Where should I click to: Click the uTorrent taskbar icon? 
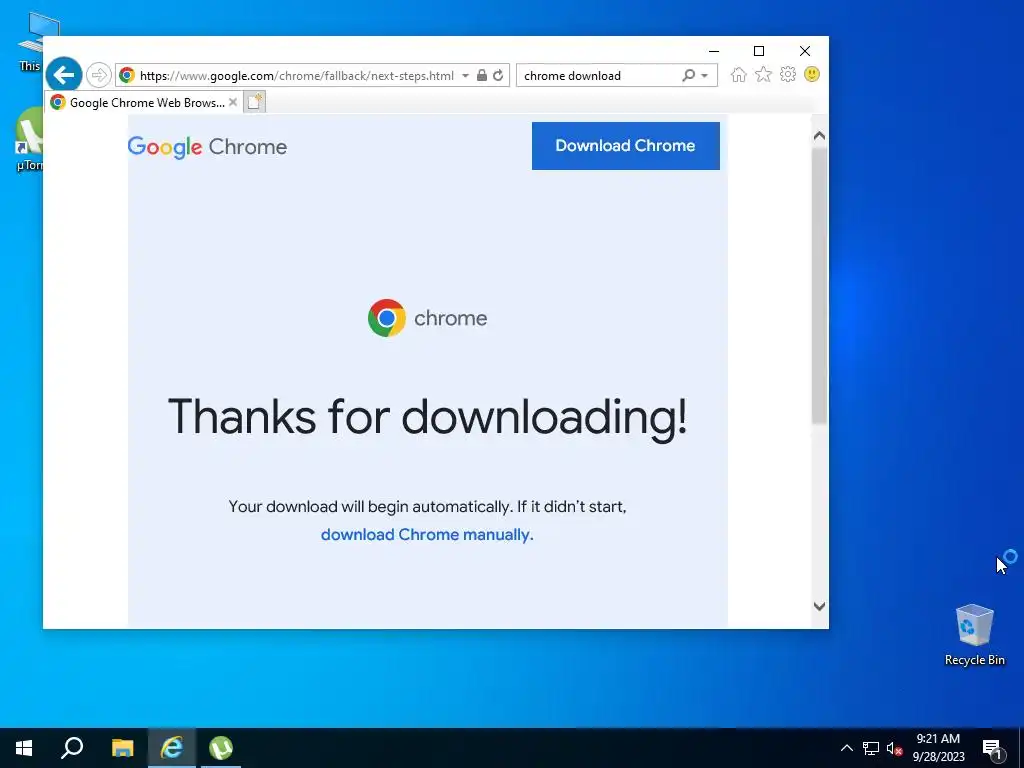click(x=221, y=748)
